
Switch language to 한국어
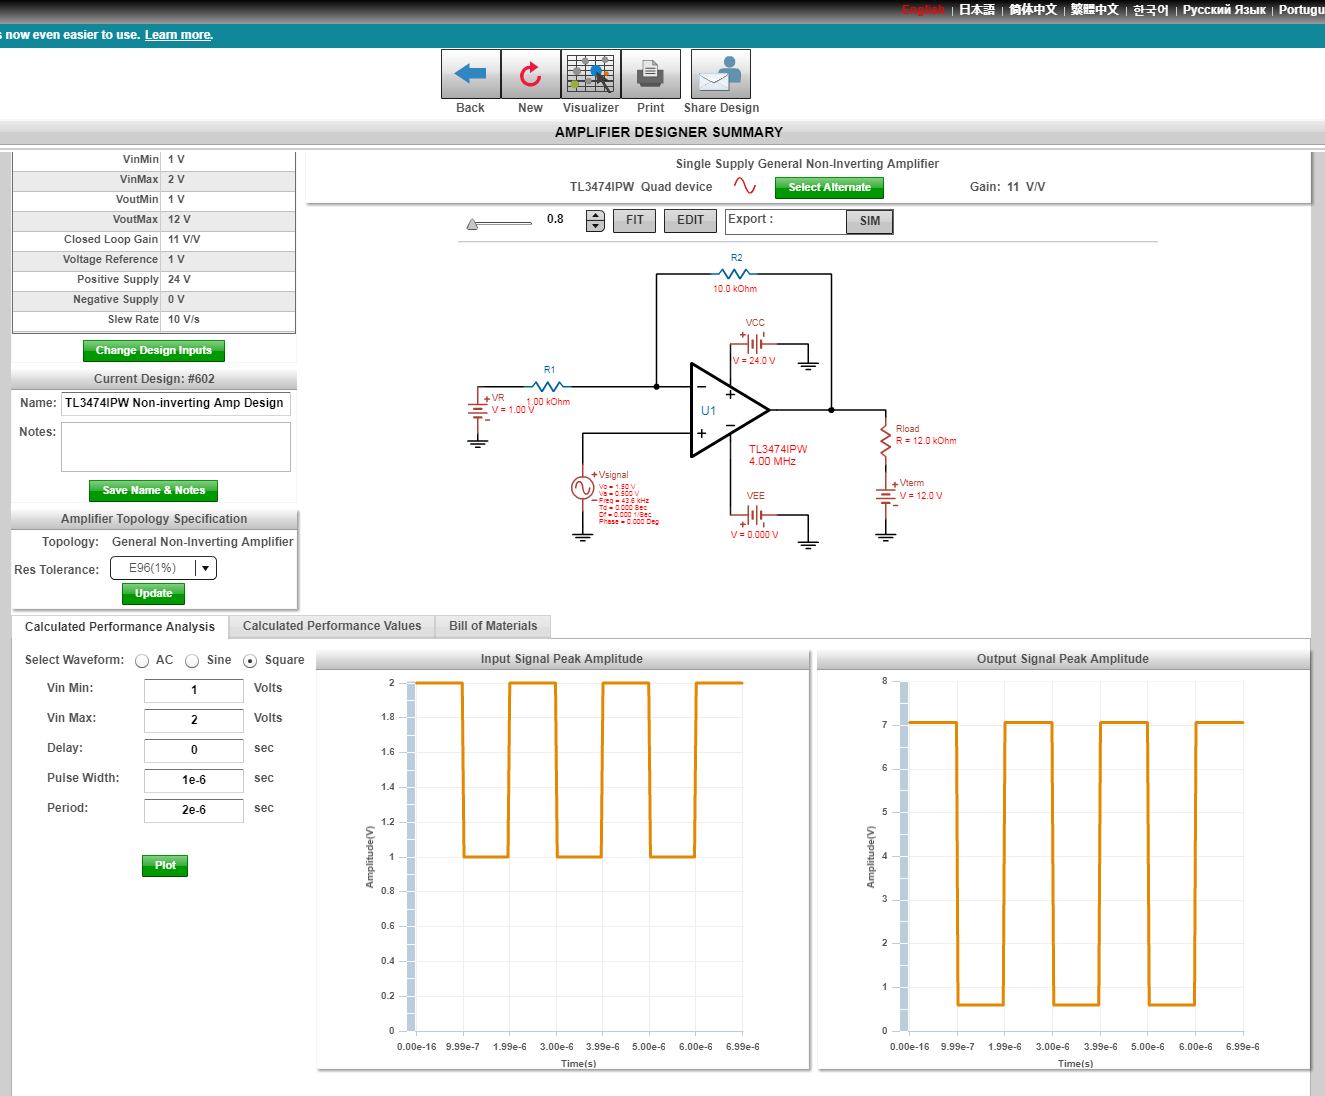(x=1150, y=10)
